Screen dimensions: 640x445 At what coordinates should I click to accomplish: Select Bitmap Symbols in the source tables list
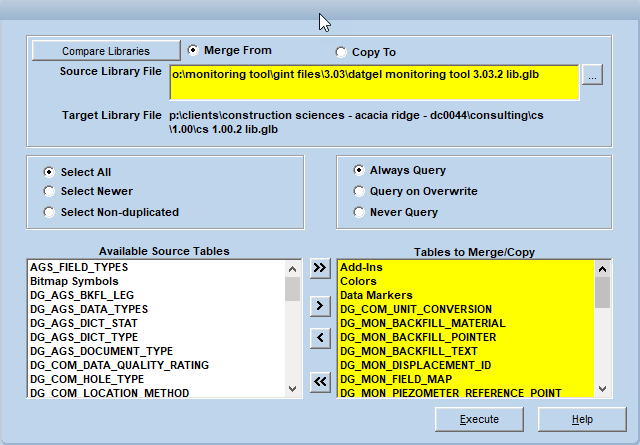[74, 282]
